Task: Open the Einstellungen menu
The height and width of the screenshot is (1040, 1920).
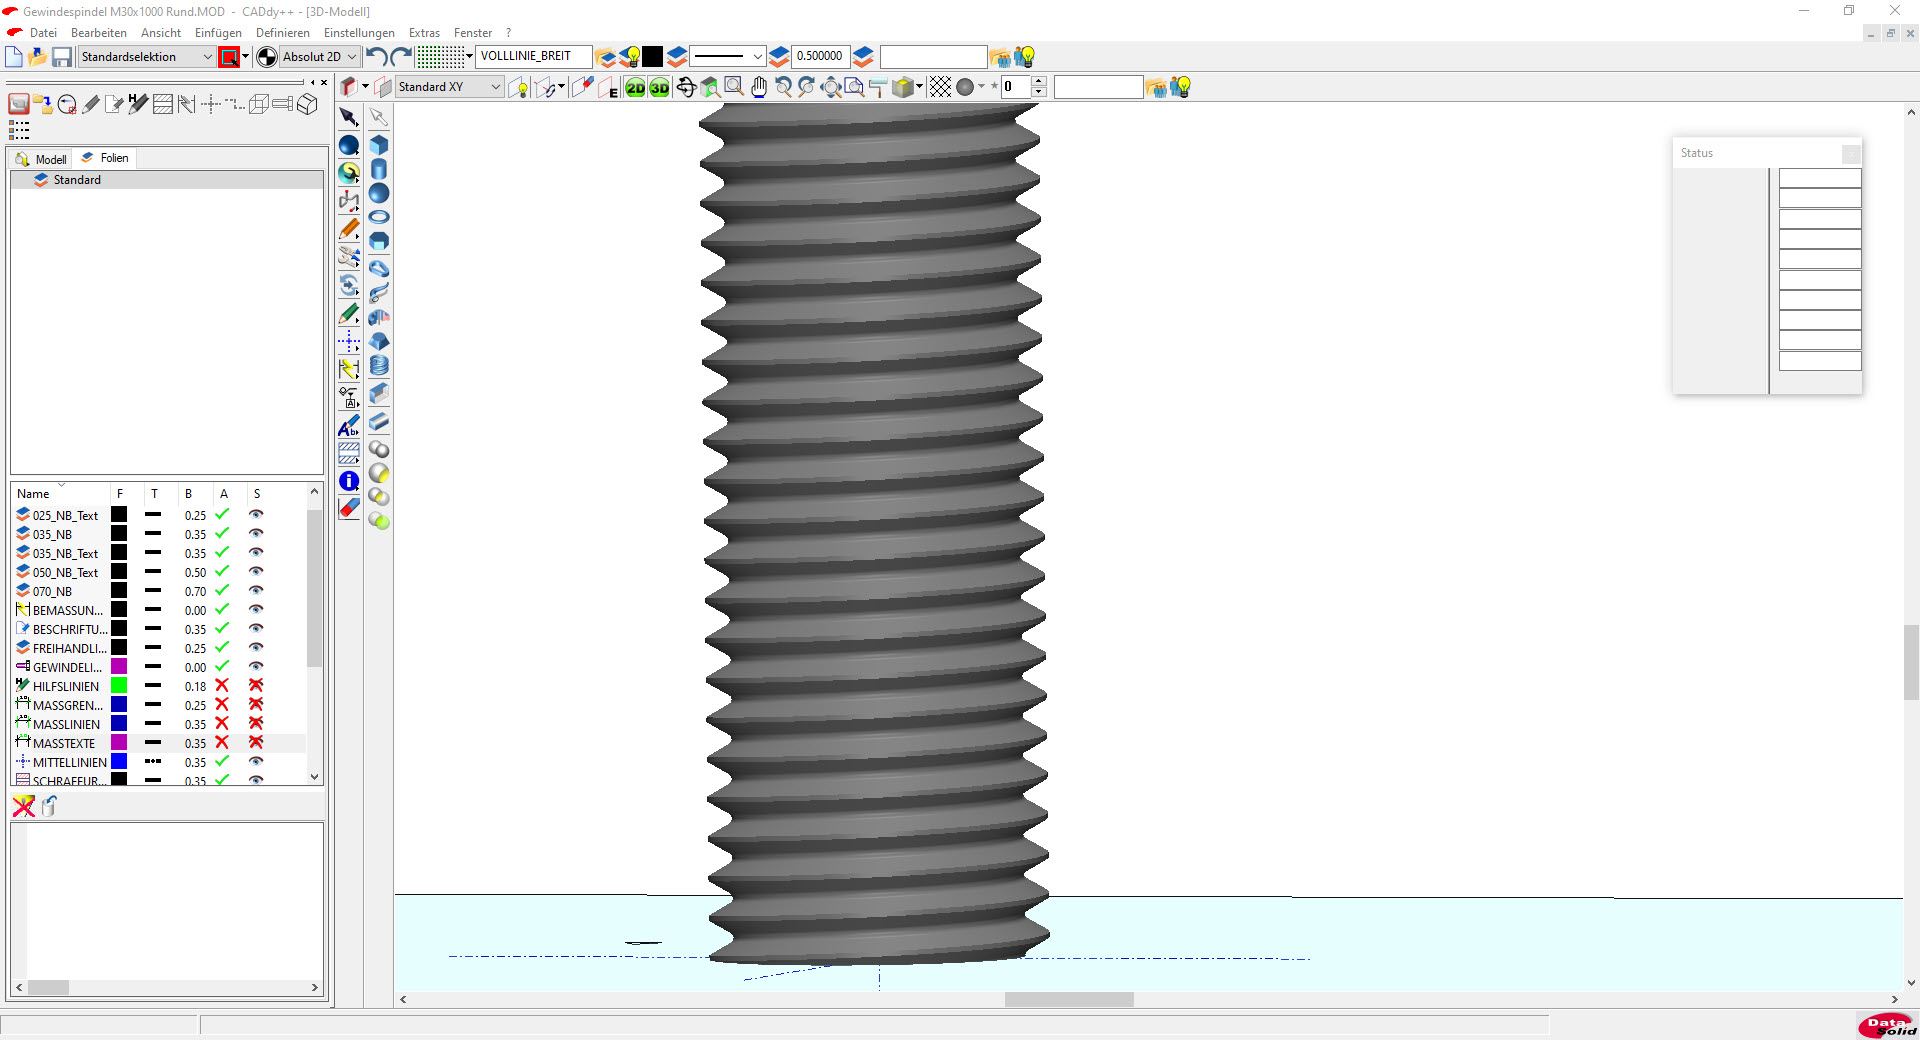Action: pyautogui.click(x=359, y=33)
